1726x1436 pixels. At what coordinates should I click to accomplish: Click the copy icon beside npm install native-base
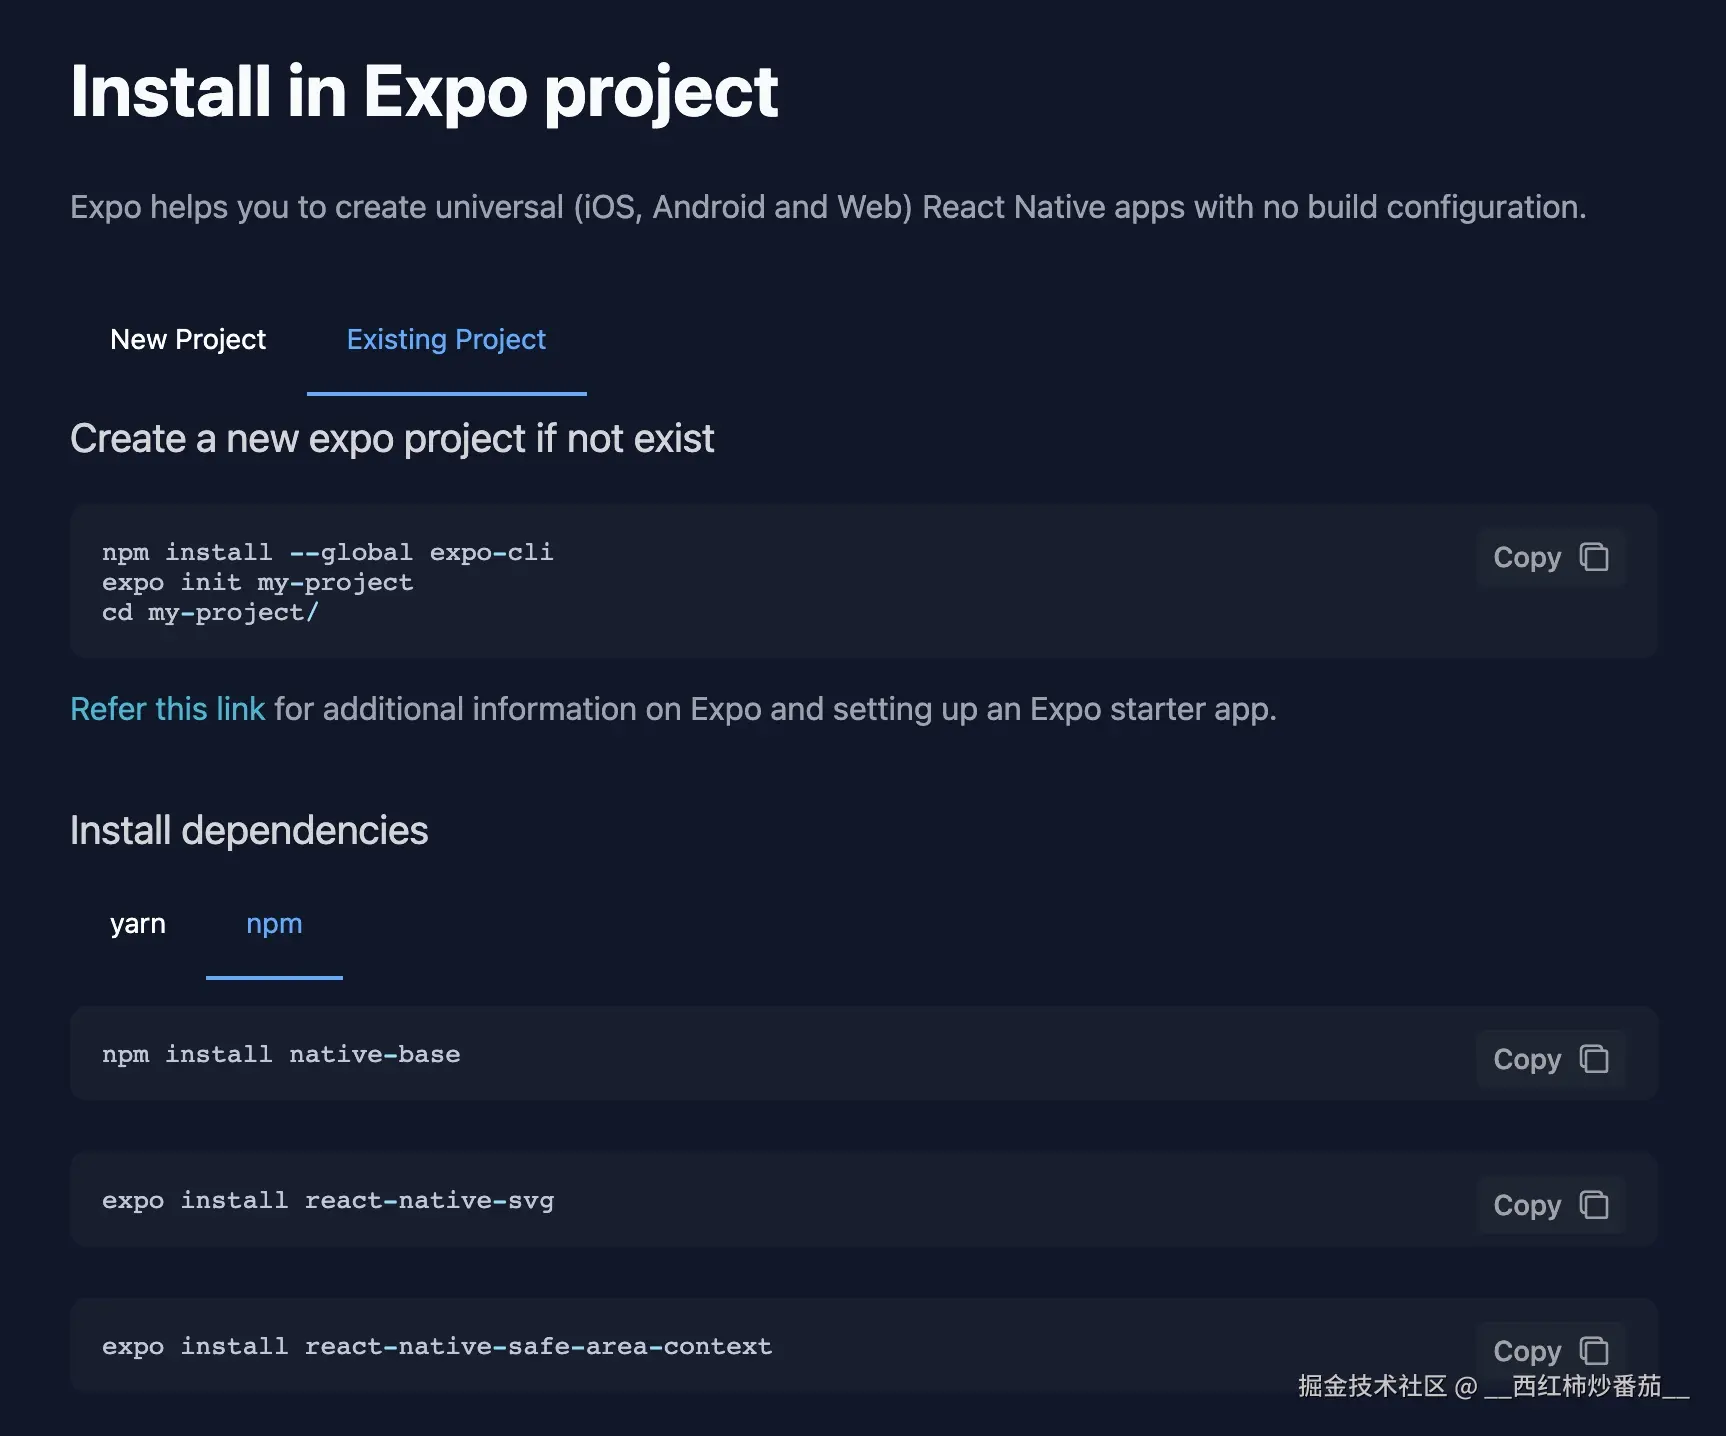click(1593, 1059)
